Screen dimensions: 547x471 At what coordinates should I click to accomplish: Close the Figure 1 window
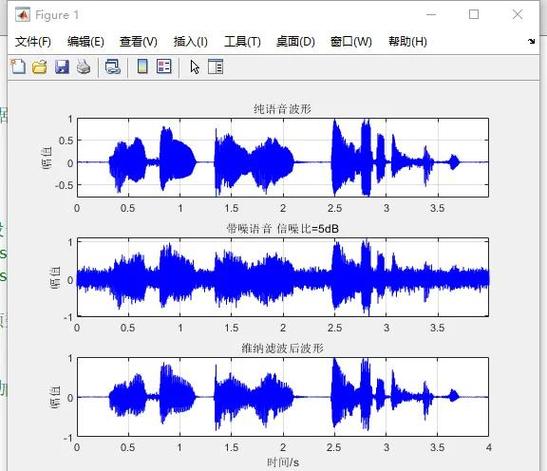(x=517, y=15)
